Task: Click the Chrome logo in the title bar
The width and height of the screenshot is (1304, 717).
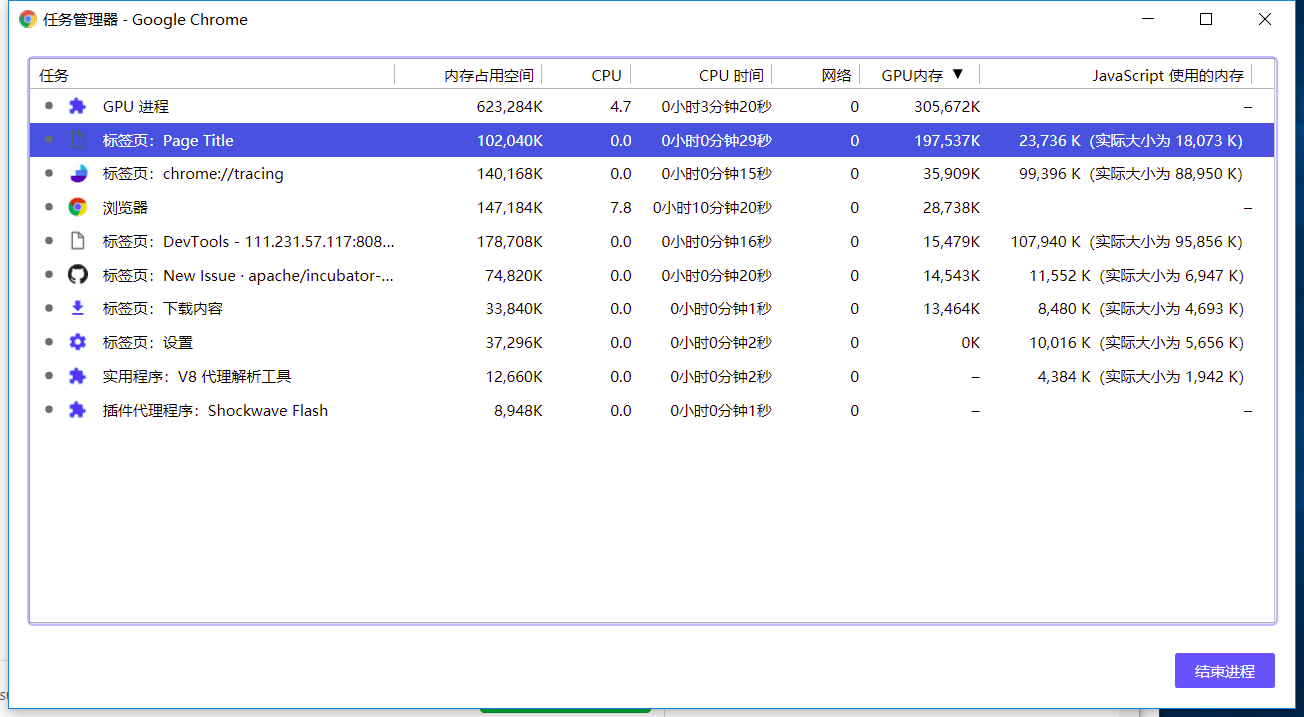Action: (x=26, y=19)
